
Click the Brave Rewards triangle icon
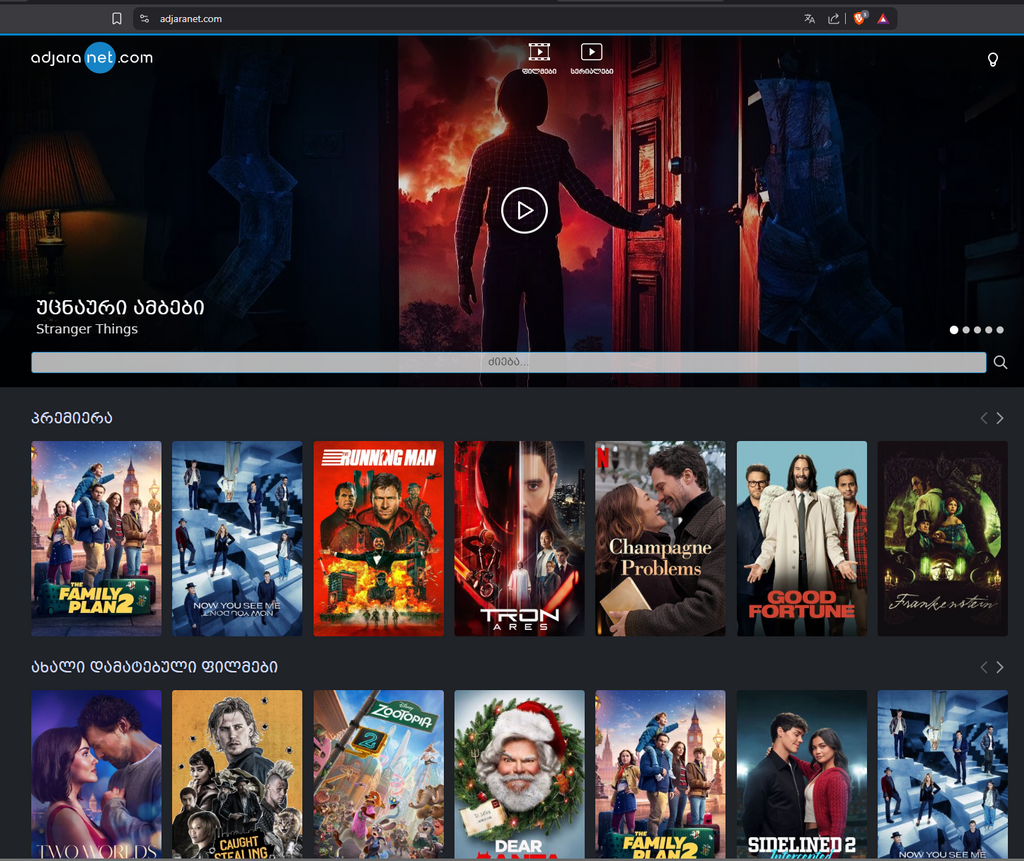883,19
